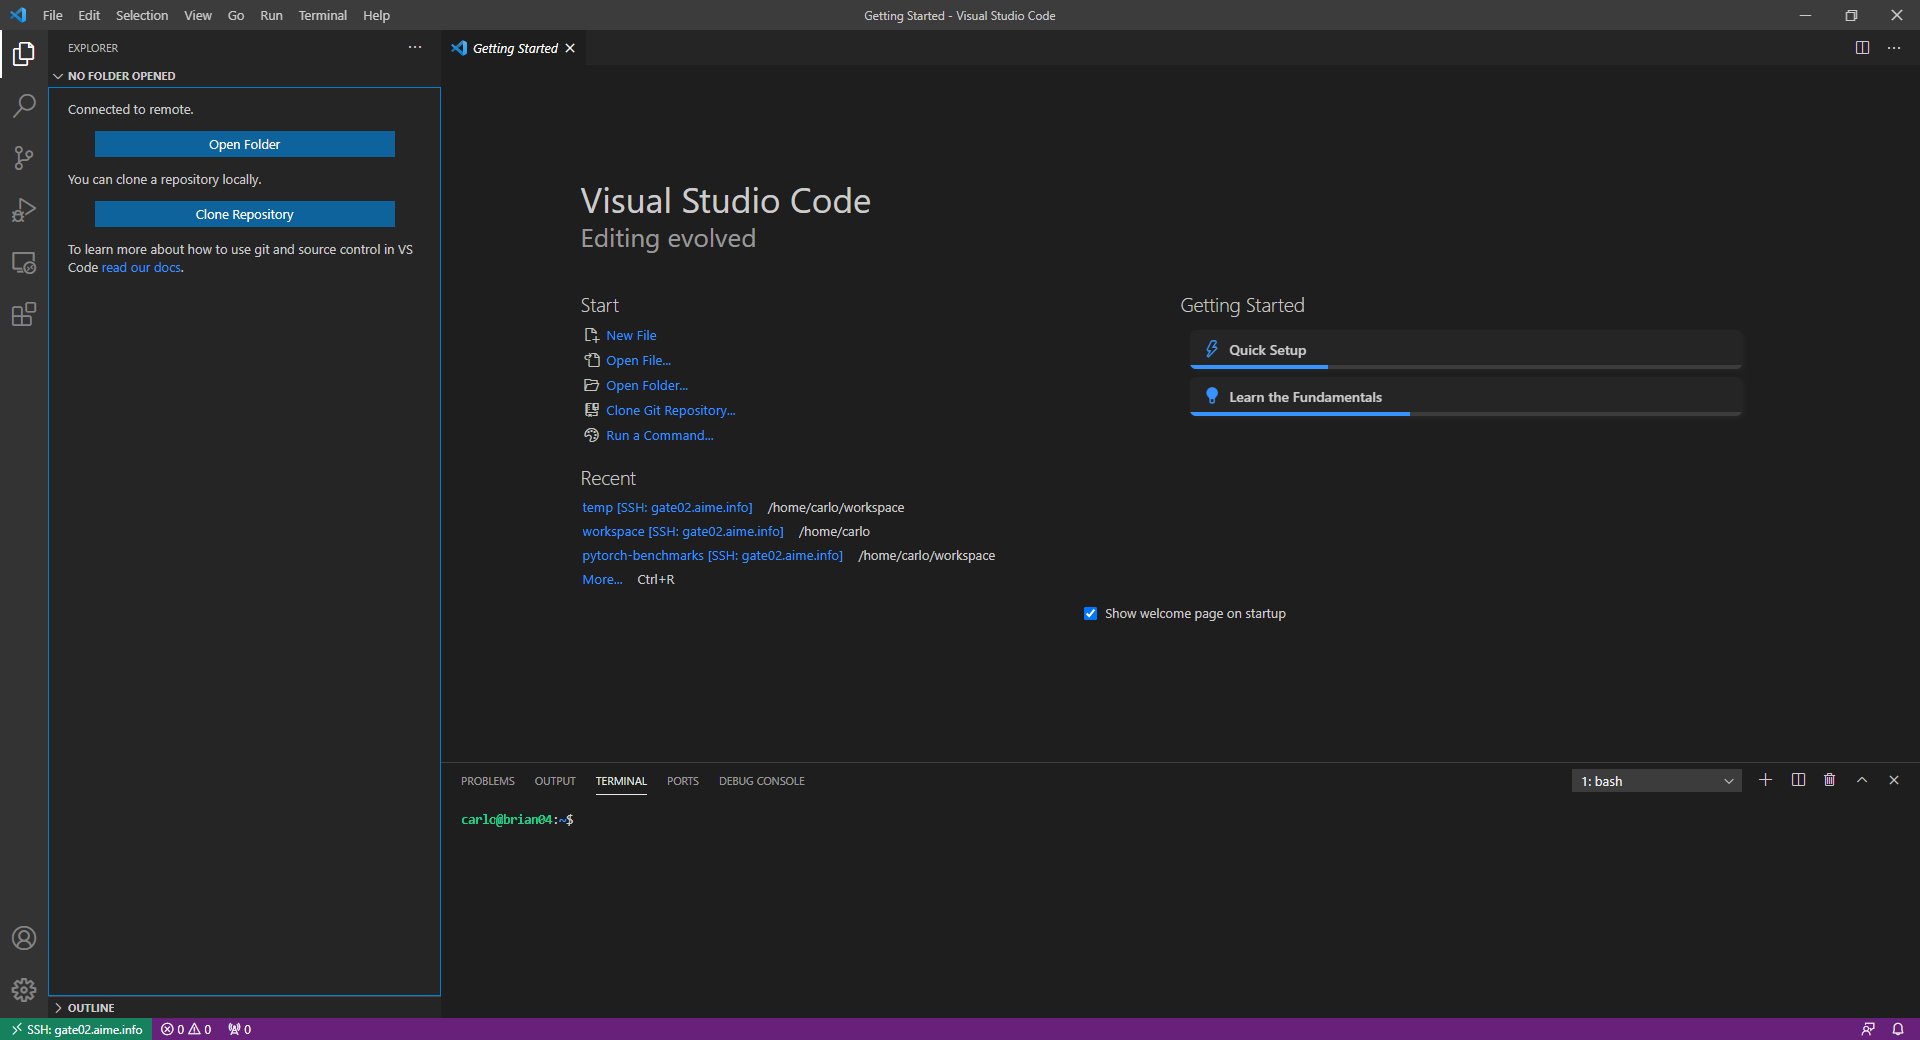Image resolution: width=1920 pixels, height=1040 pixels.
Task: Open recent temp [SSH: gate02.aime.info]
Action: [x=667, y=508]
